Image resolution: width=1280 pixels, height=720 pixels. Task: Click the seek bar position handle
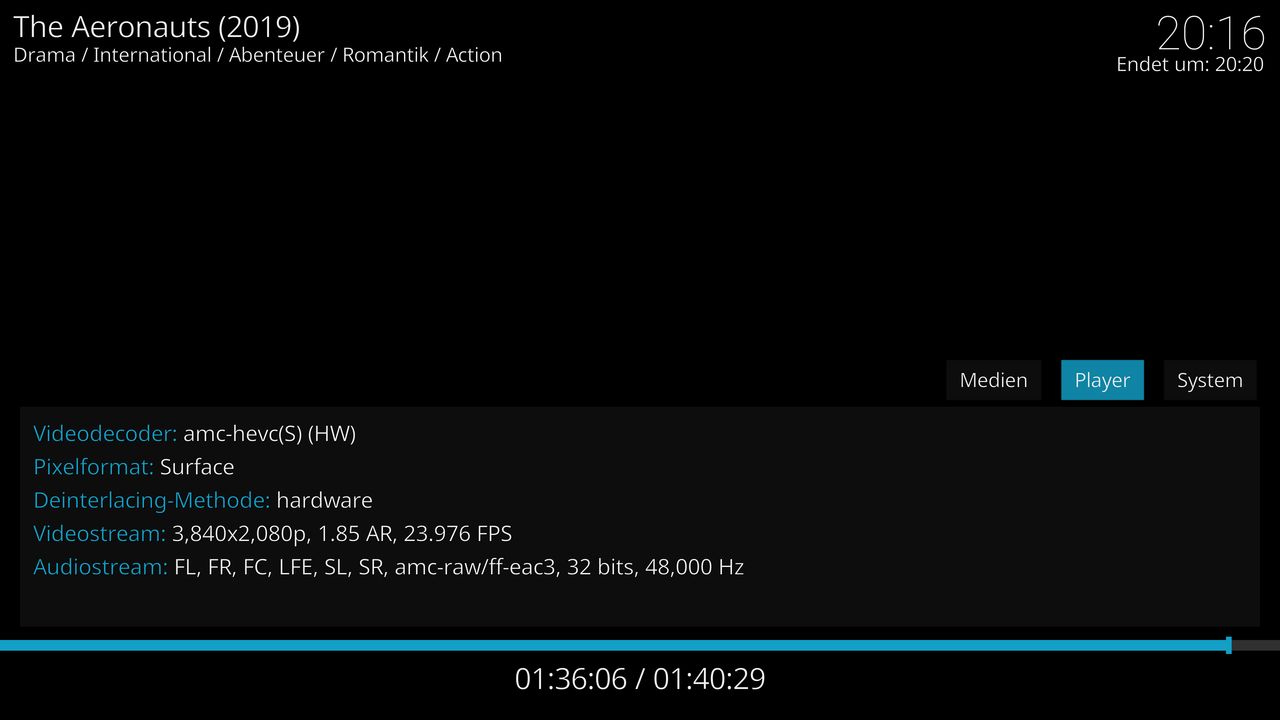pyautogui.click(x=1229, y=645)
